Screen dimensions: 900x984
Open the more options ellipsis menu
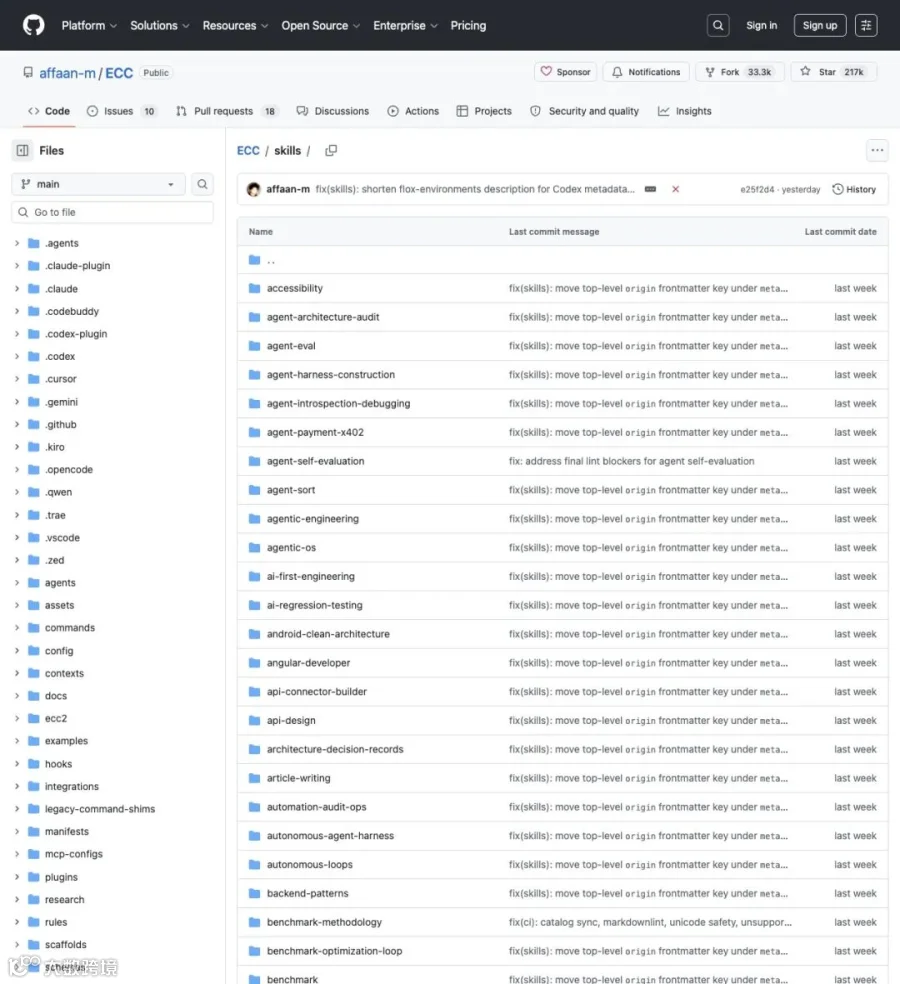click(x=877, y=150)
